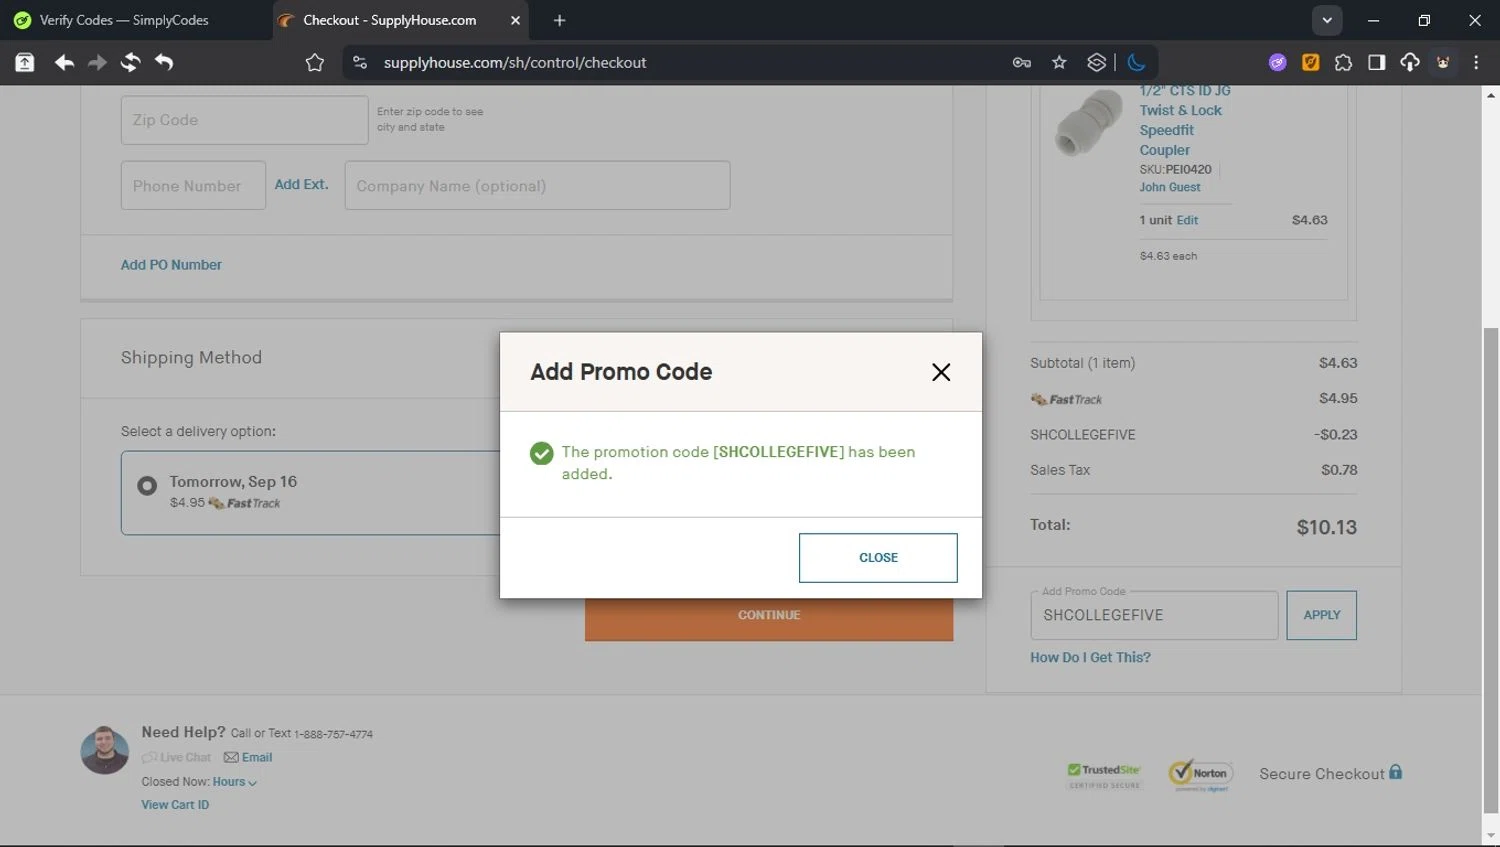Viewport: 1500px width, 847px height.
Task: View site information icon in address bar
Action: coord(360,62)
